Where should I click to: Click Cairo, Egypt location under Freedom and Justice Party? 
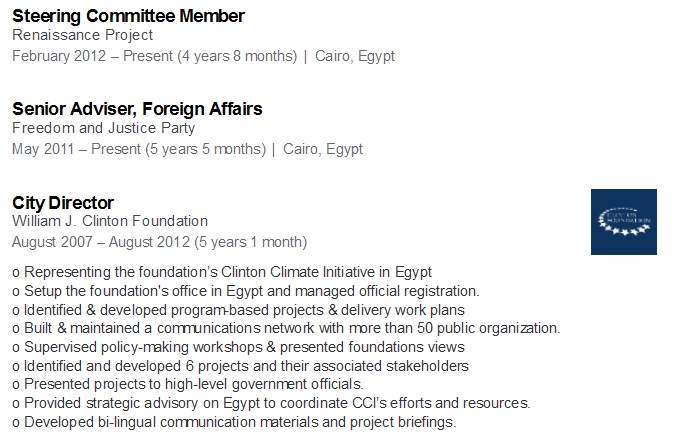click(323, 149)
